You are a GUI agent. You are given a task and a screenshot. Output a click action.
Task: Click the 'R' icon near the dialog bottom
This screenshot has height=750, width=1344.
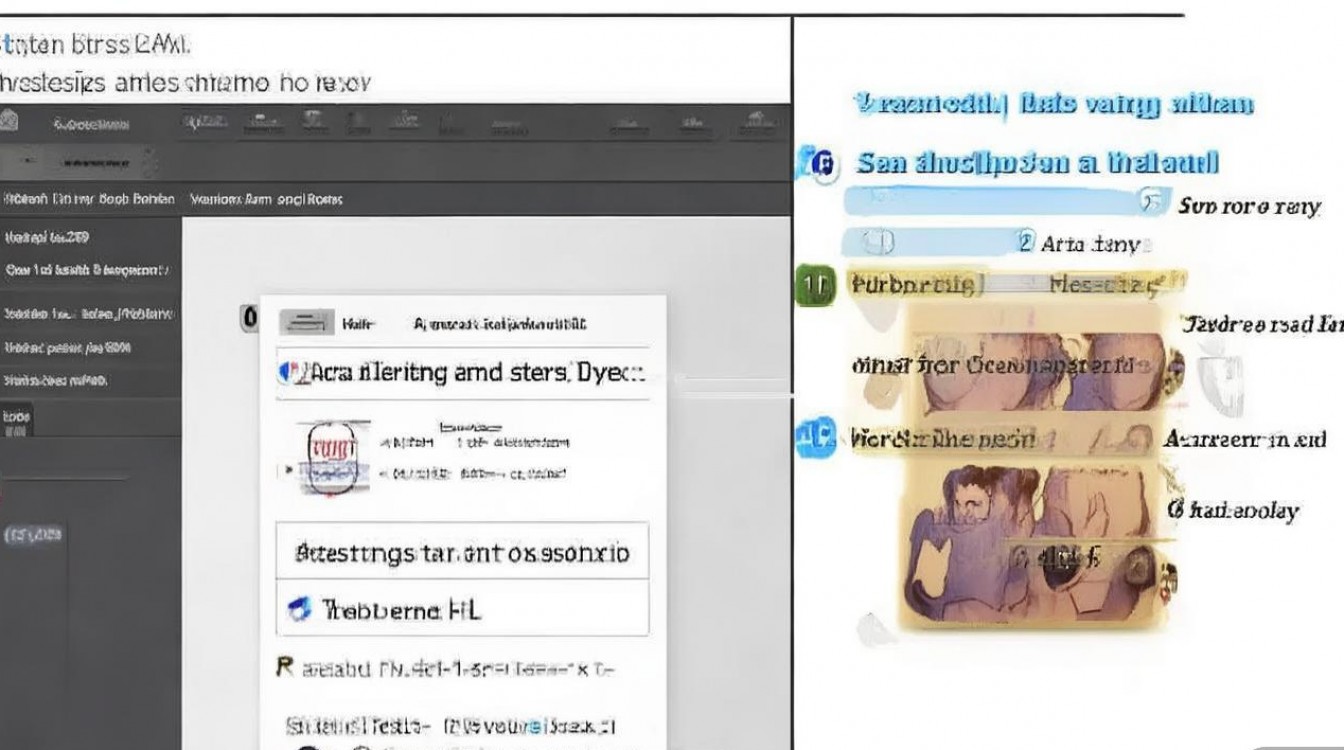coord(284,667)
